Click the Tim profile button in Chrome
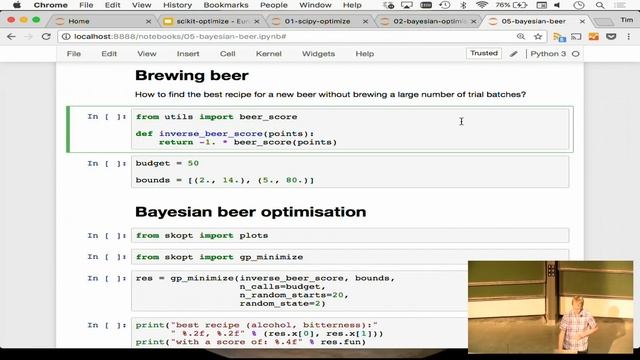Viewport: 640px width, 360px height. pos(627,20)
